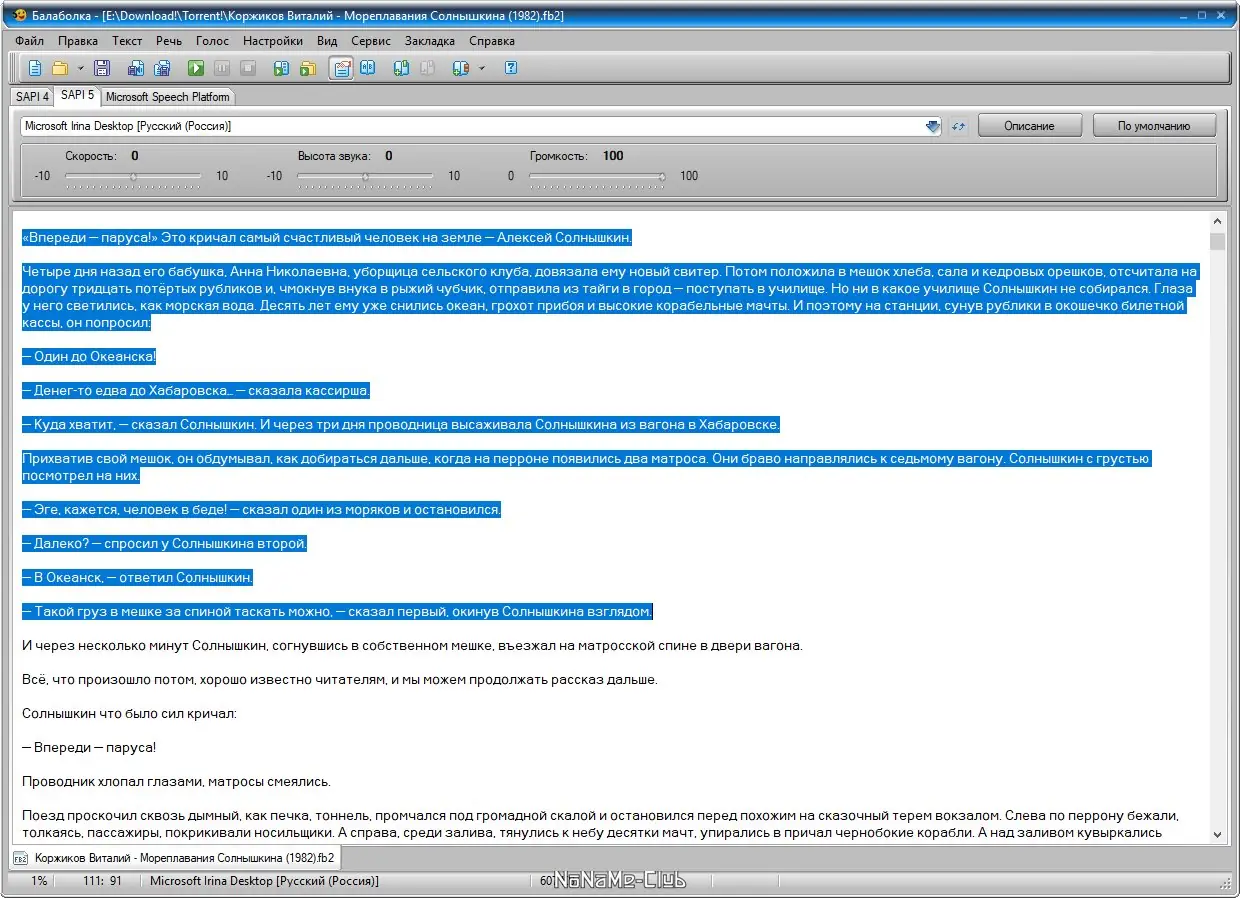Click the vertical scrollbar thumb of the text area
The image size is (1240, 898).
coord(1217,241)
